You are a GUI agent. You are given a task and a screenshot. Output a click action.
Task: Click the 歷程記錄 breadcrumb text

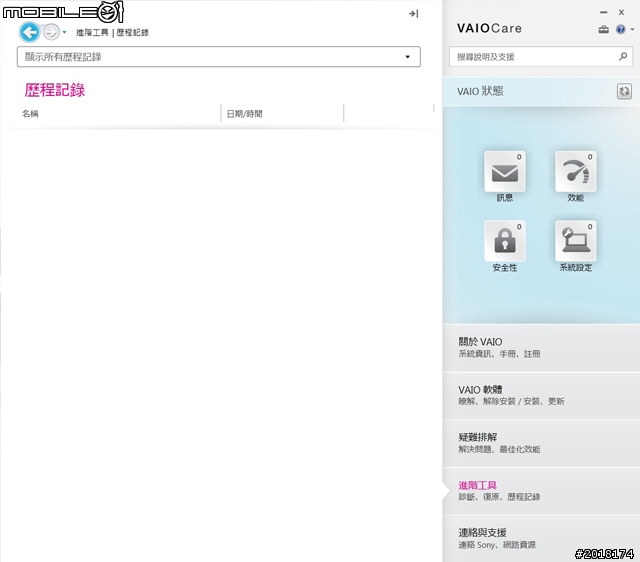[x=133, y=33]
